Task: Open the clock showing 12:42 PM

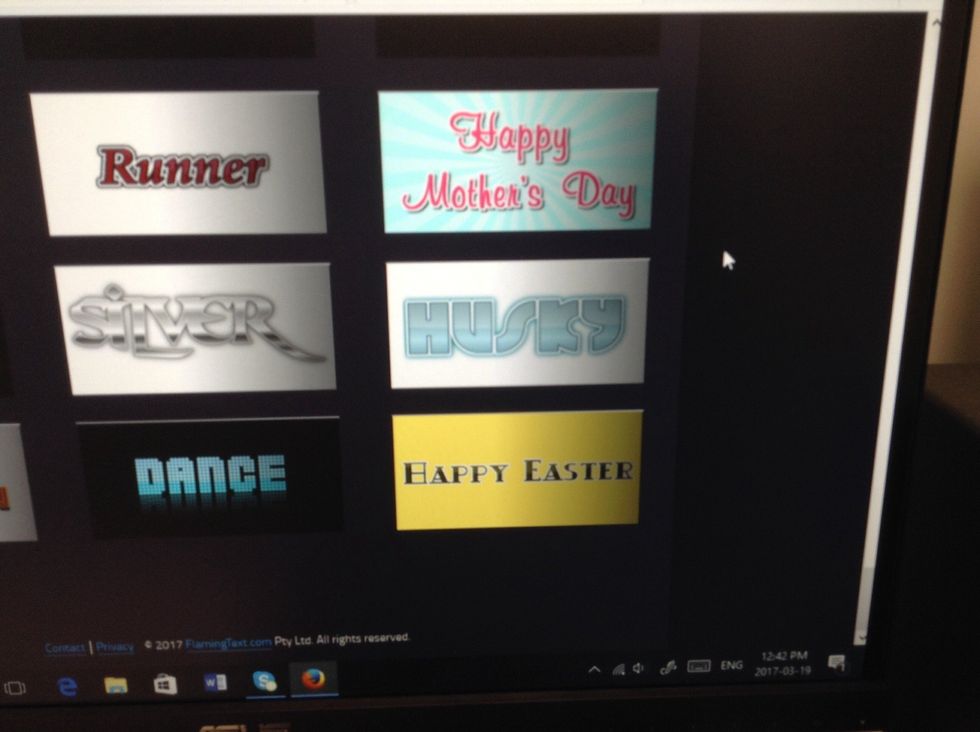Action: click(x=783, y=663)
